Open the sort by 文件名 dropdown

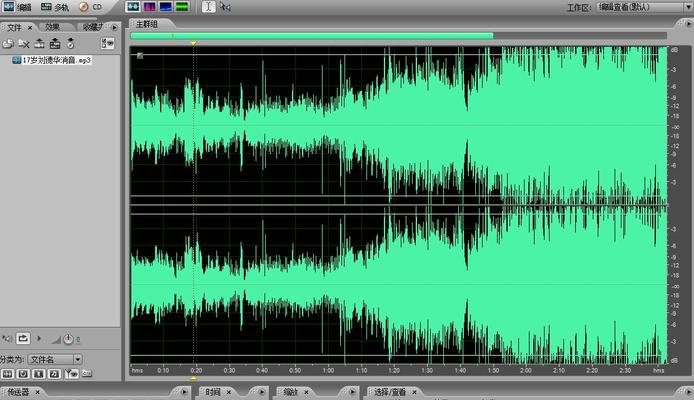[55, 359]
